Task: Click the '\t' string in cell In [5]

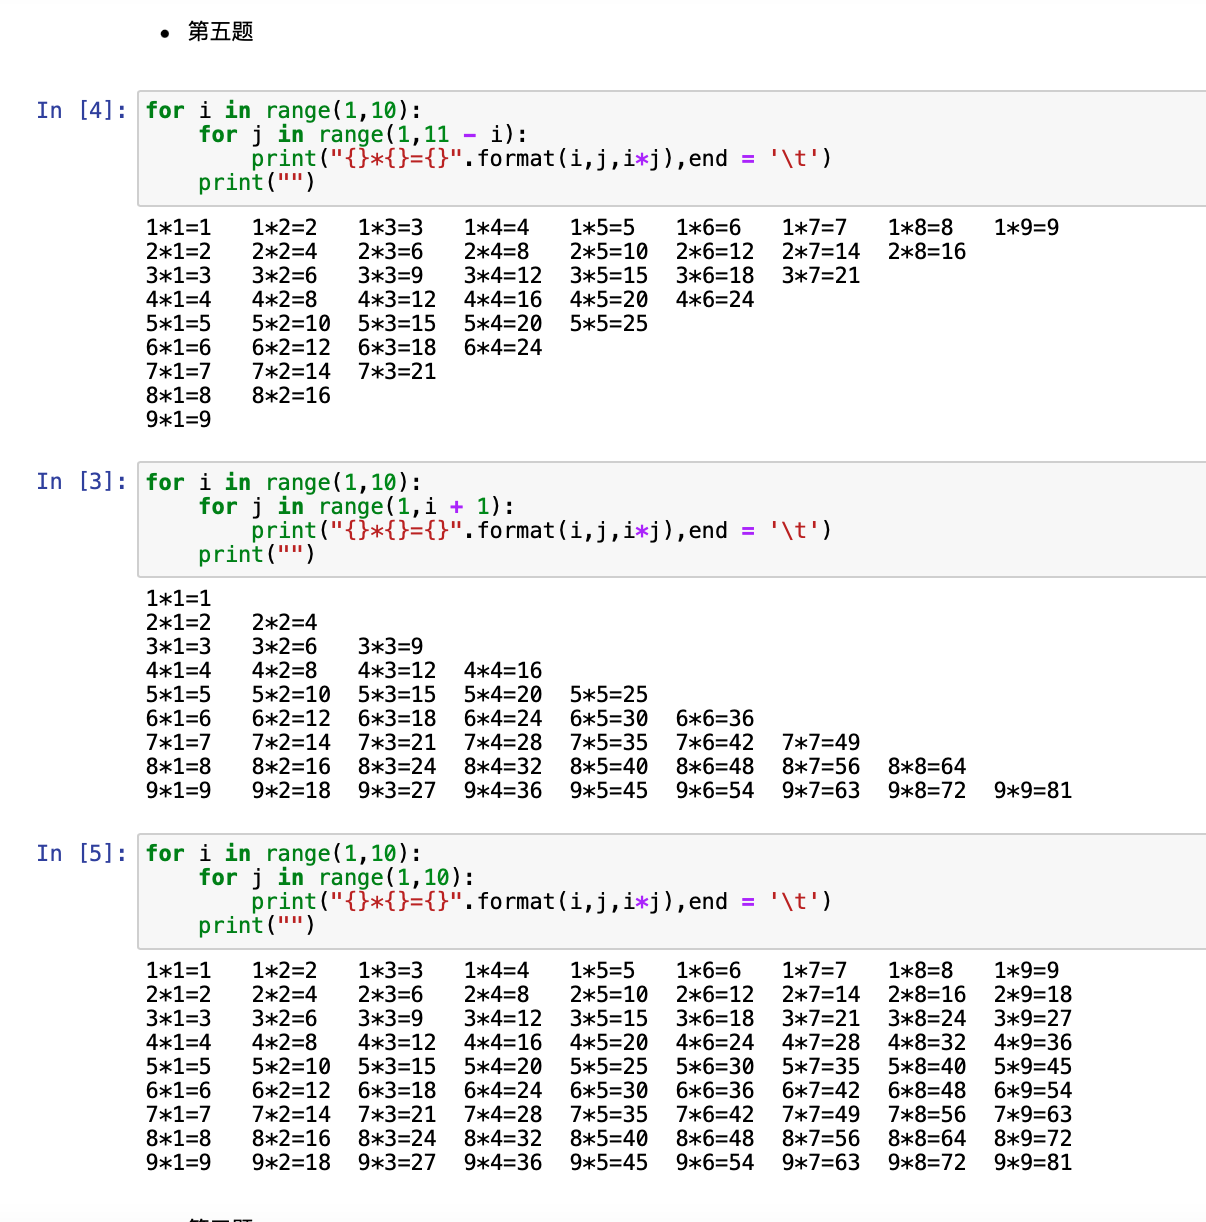Action: click(795, 901)
